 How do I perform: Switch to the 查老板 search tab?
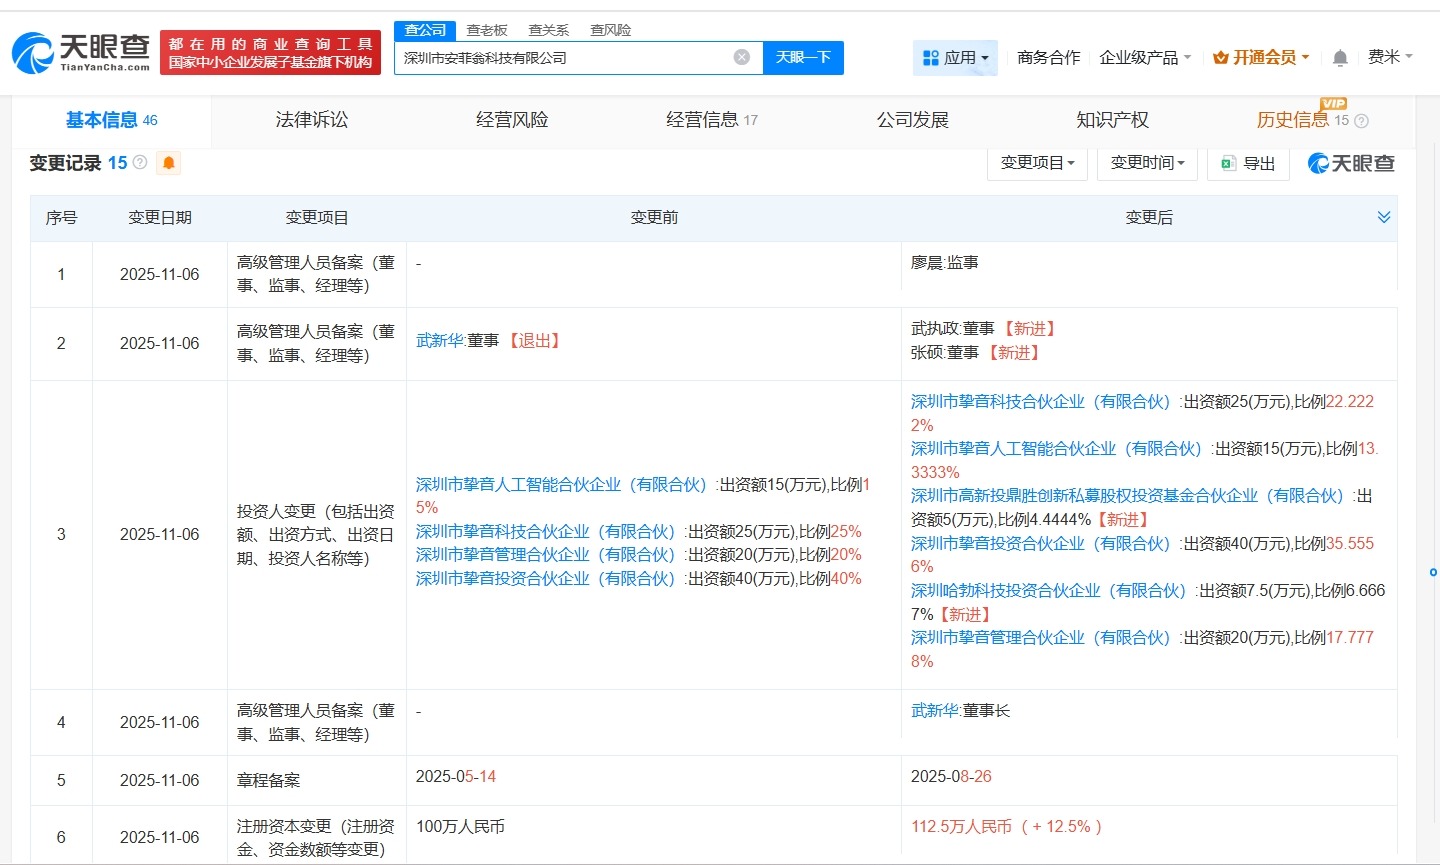coord(487,29)
